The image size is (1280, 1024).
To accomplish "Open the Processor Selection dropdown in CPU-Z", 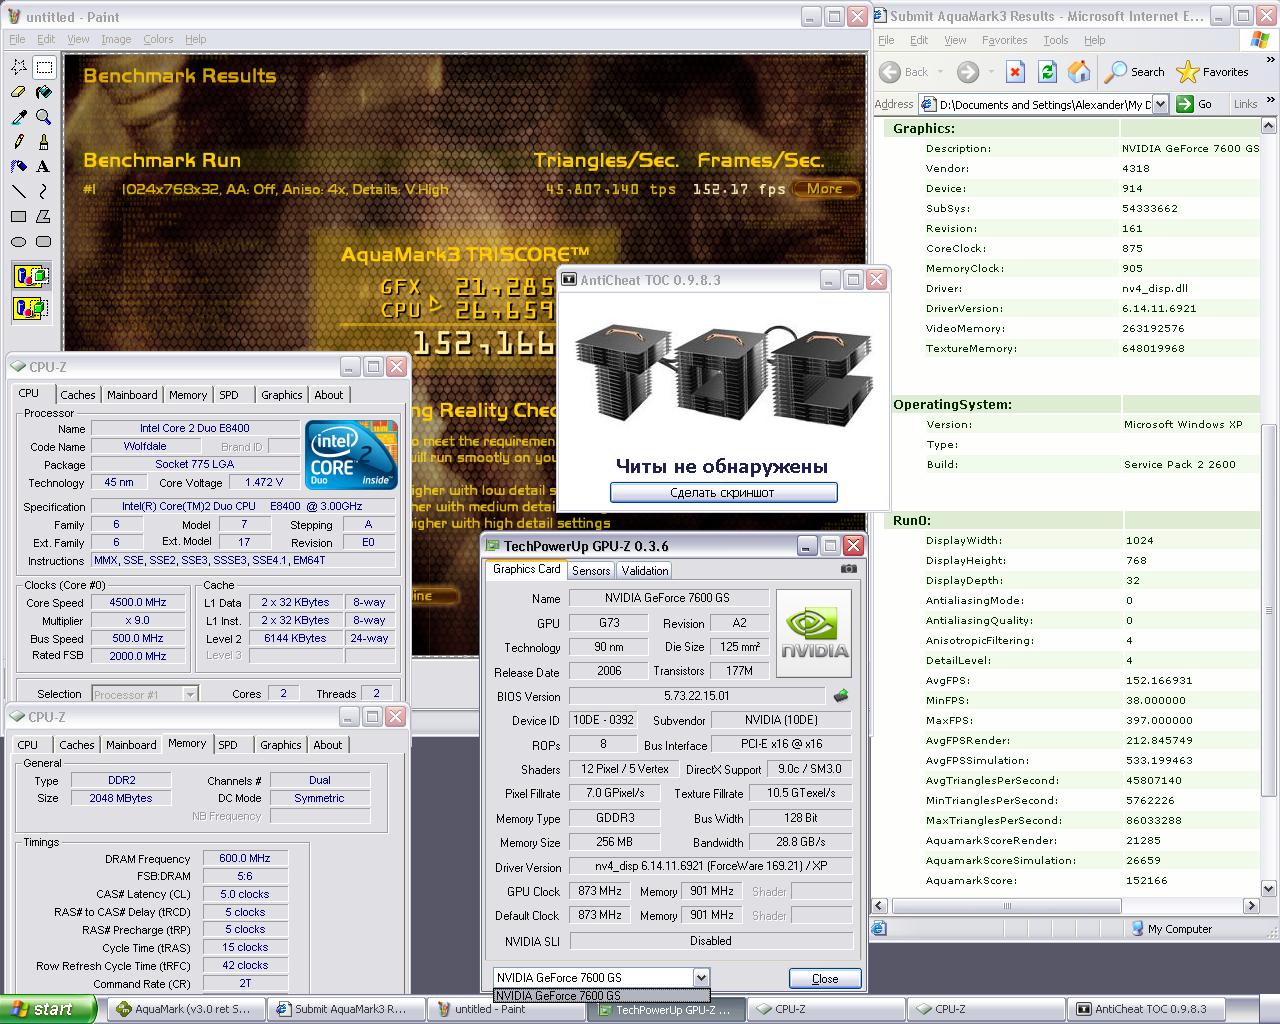I will pyautogui.click(x=190, y=694).
